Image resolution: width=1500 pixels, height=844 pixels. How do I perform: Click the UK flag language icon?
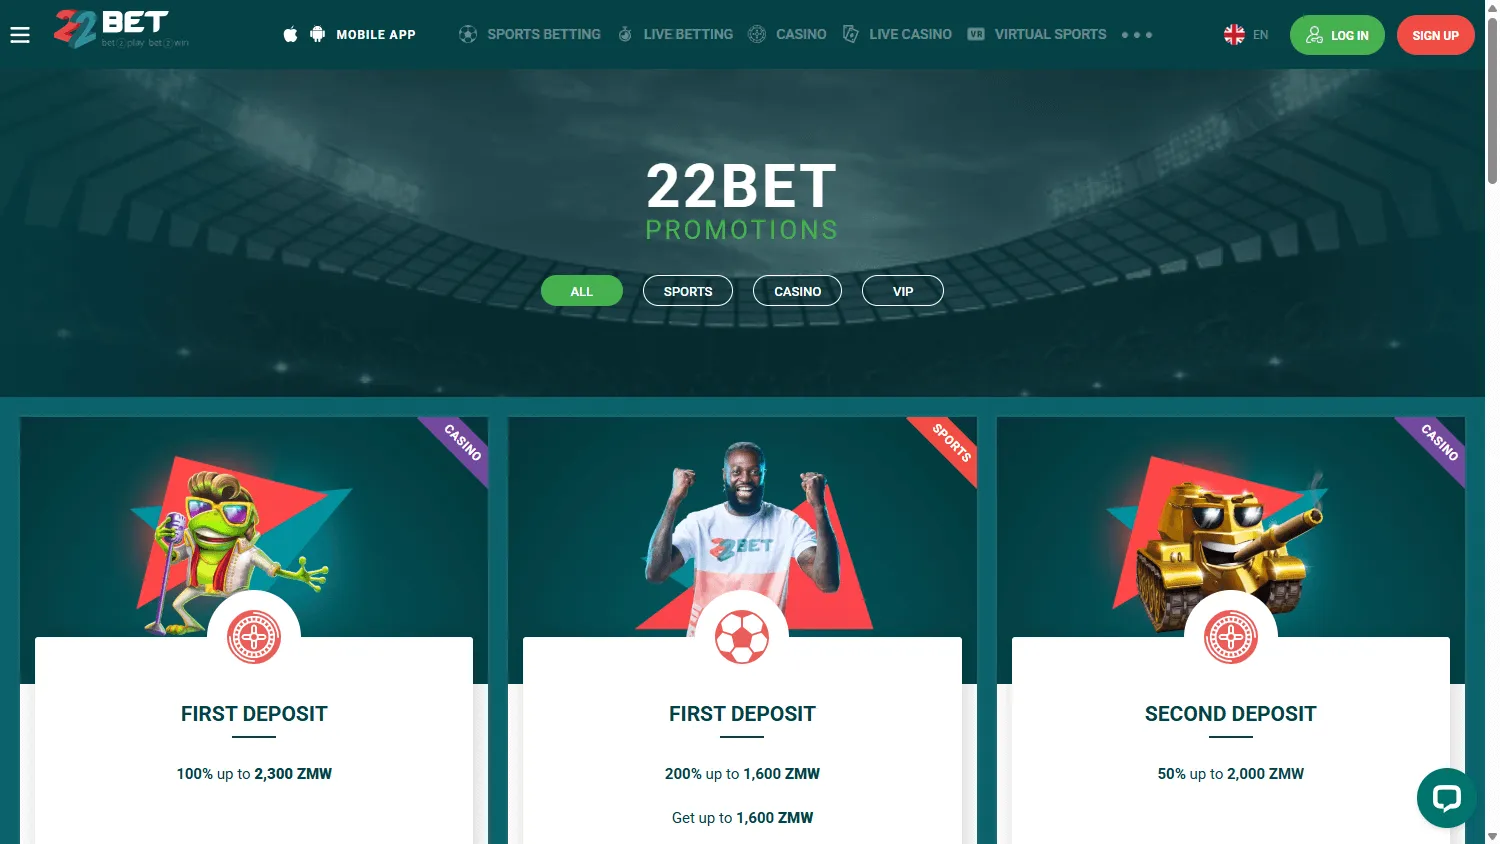click(x=1234, y=35)
